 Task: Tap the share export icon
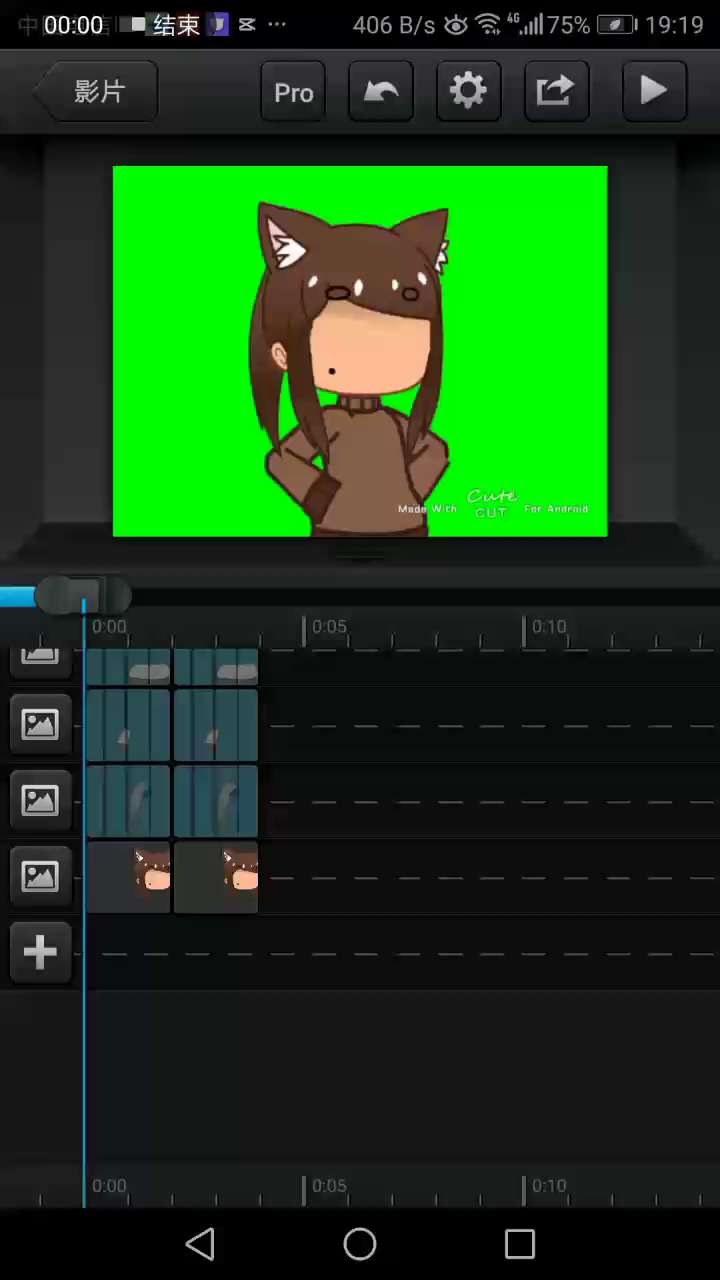point(556,92)
